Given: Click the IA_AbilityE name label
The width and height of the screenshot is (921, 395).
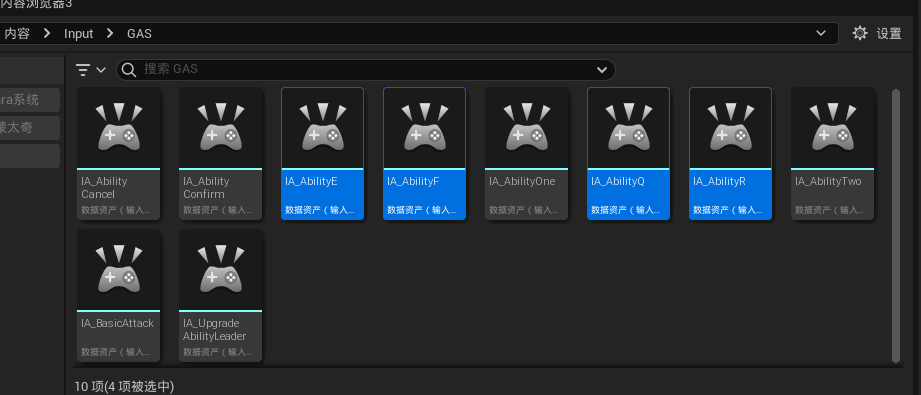Looking at the screenshot, I should tap(311, 181).
